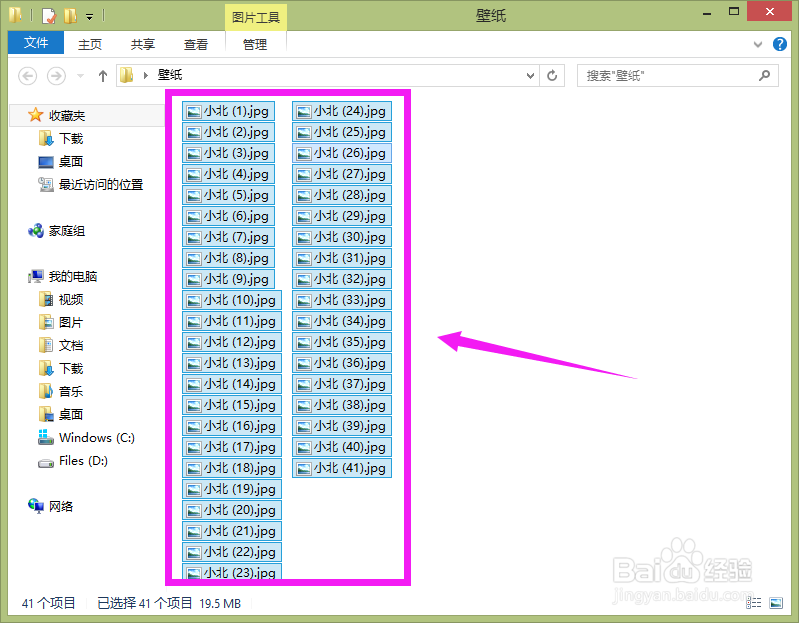
Task: Click the New Folder quick access icon
Action: click(x=70, y=16)
